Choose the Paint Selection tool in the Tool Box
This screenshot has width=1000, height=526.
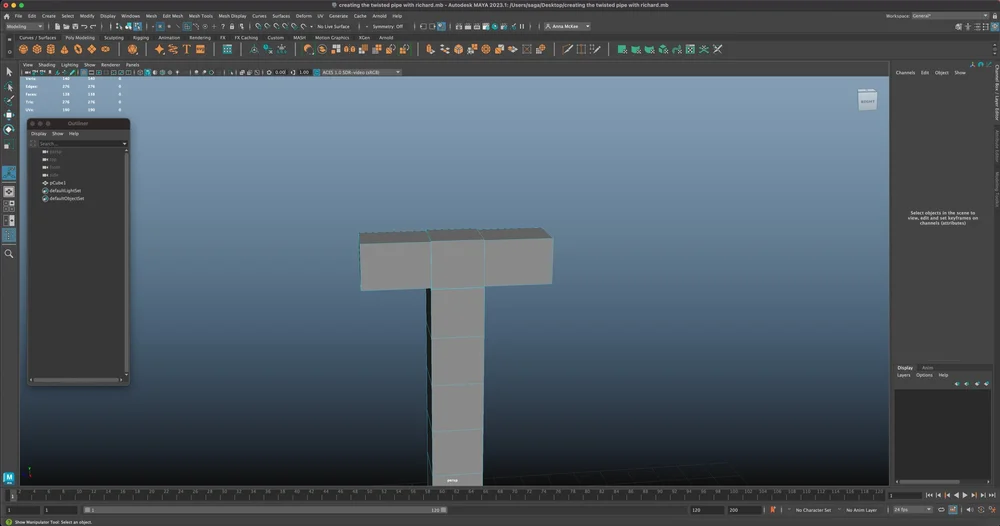click(x=9, y=101)
